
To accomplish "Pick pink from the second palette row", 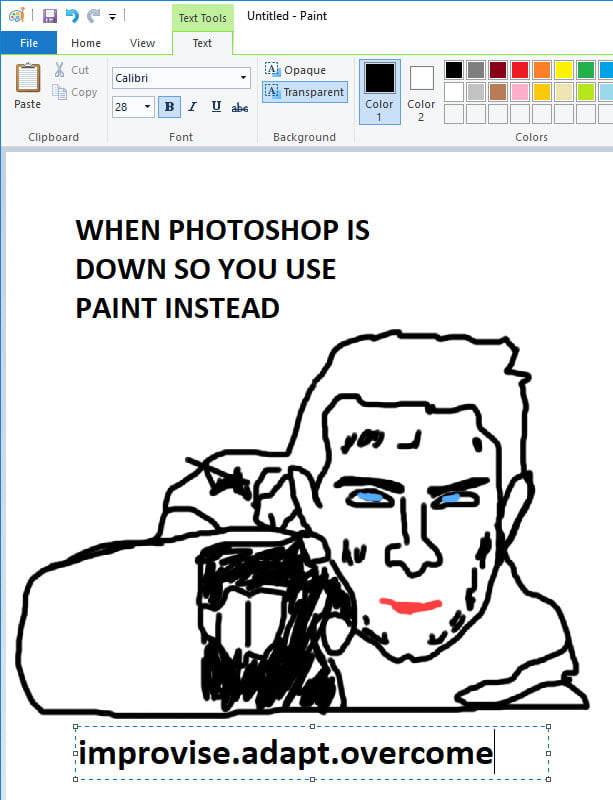I will pos(520,92).
